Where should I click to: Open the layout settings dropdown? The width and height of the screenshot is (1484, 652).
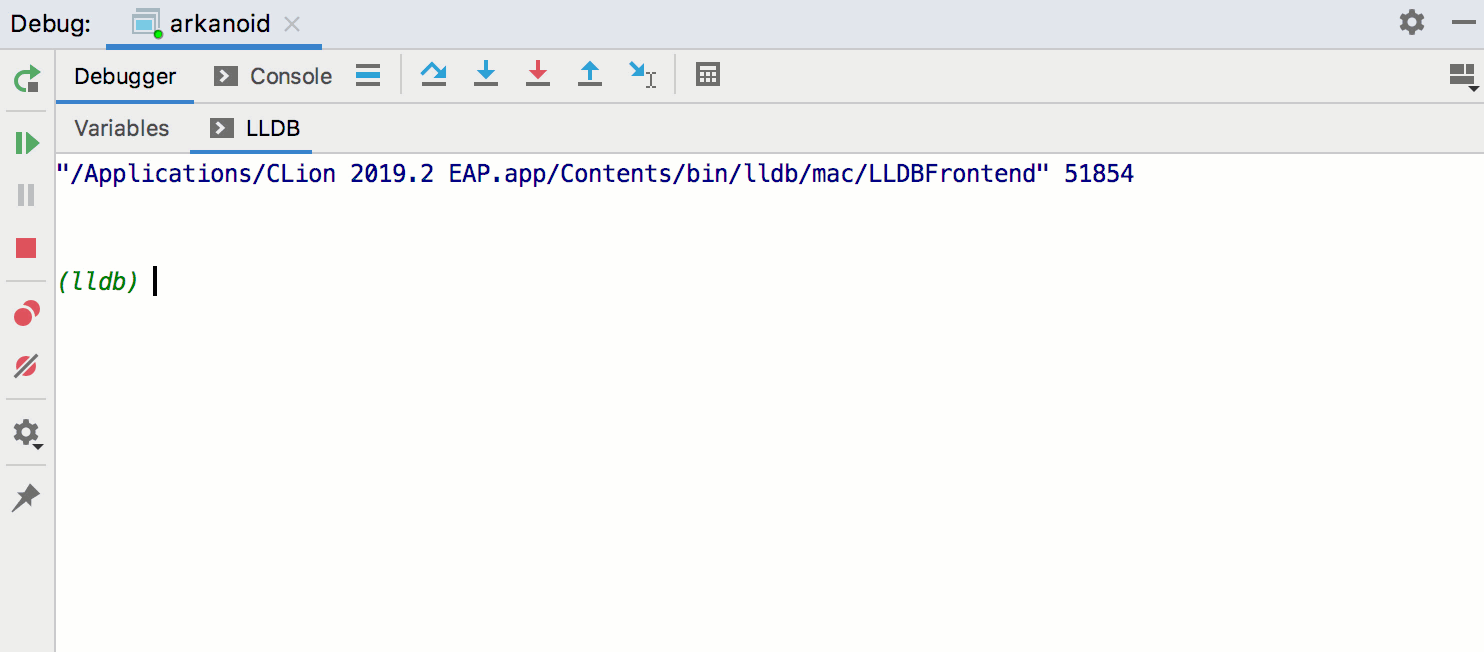(1461, 75)
